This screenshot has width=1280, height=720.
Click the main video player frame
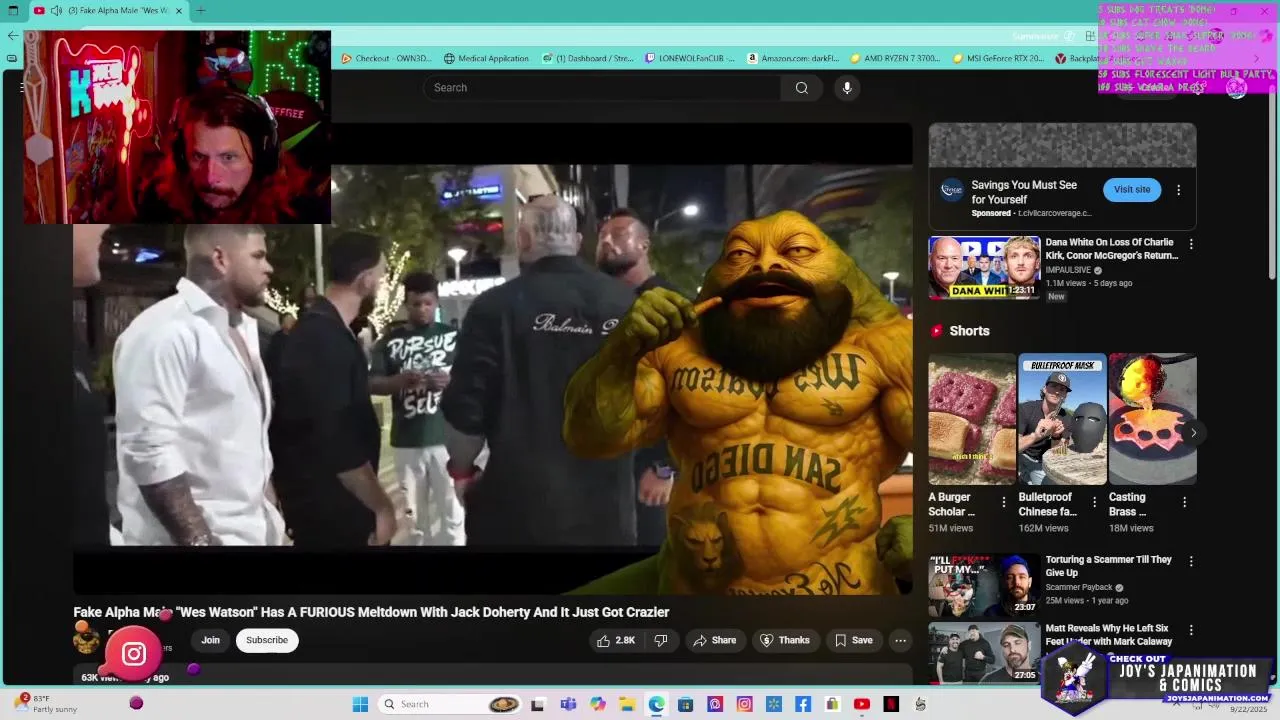[493, 359]
